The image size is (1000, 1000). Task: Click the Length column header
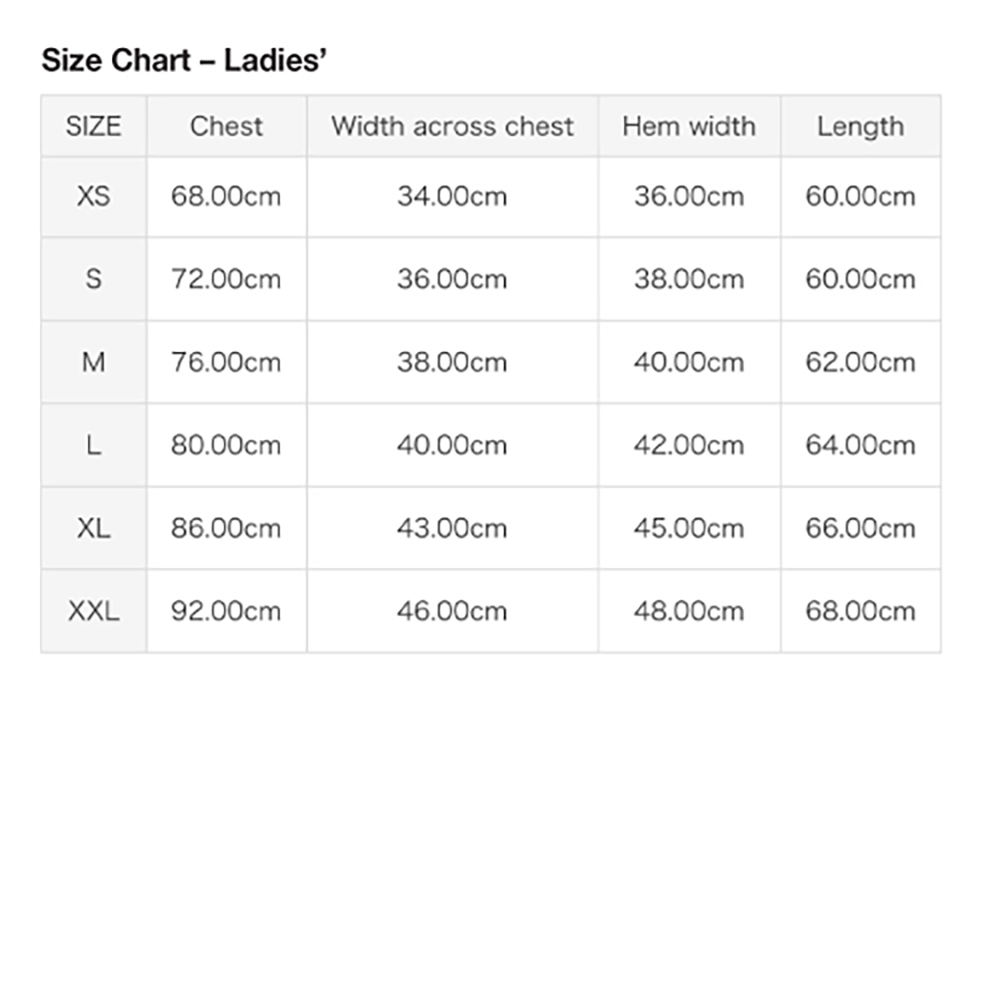point(860,126)
